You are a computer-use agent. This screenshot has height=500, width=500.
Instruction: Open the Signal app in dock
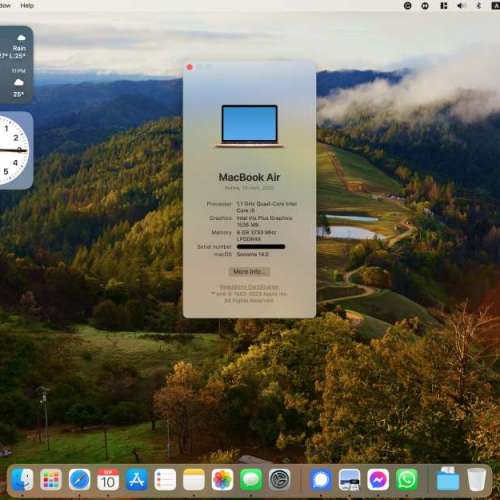click(x=321, y=480)
